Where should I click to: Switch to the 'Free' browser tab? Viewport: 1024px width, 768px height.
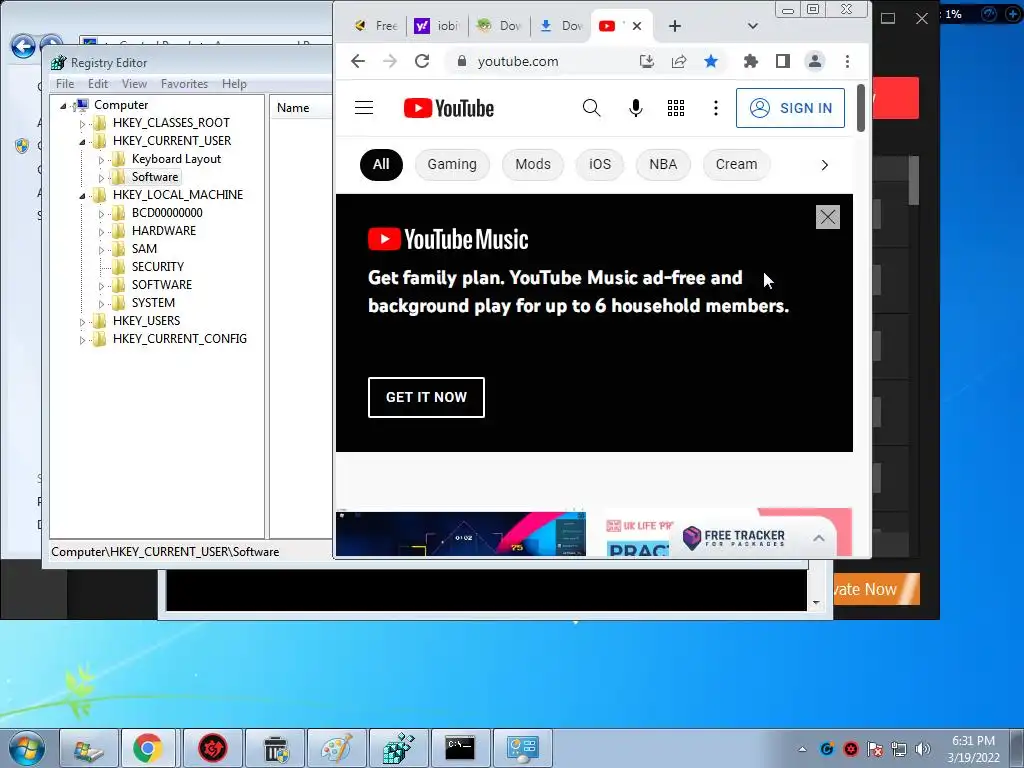point(376,26)
